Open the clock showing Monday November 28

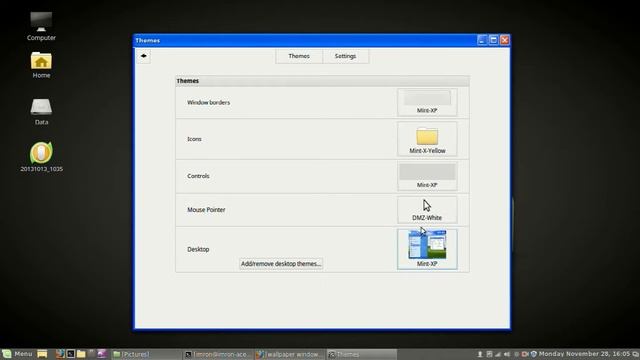[584, 354]
